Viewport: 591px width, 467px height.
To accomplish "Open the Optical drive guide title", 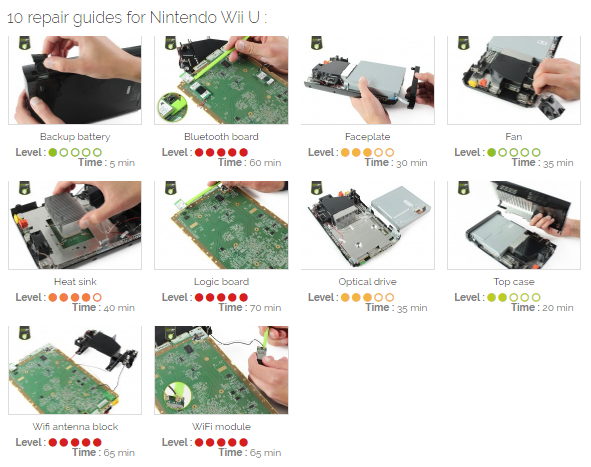I will (367, 282).
